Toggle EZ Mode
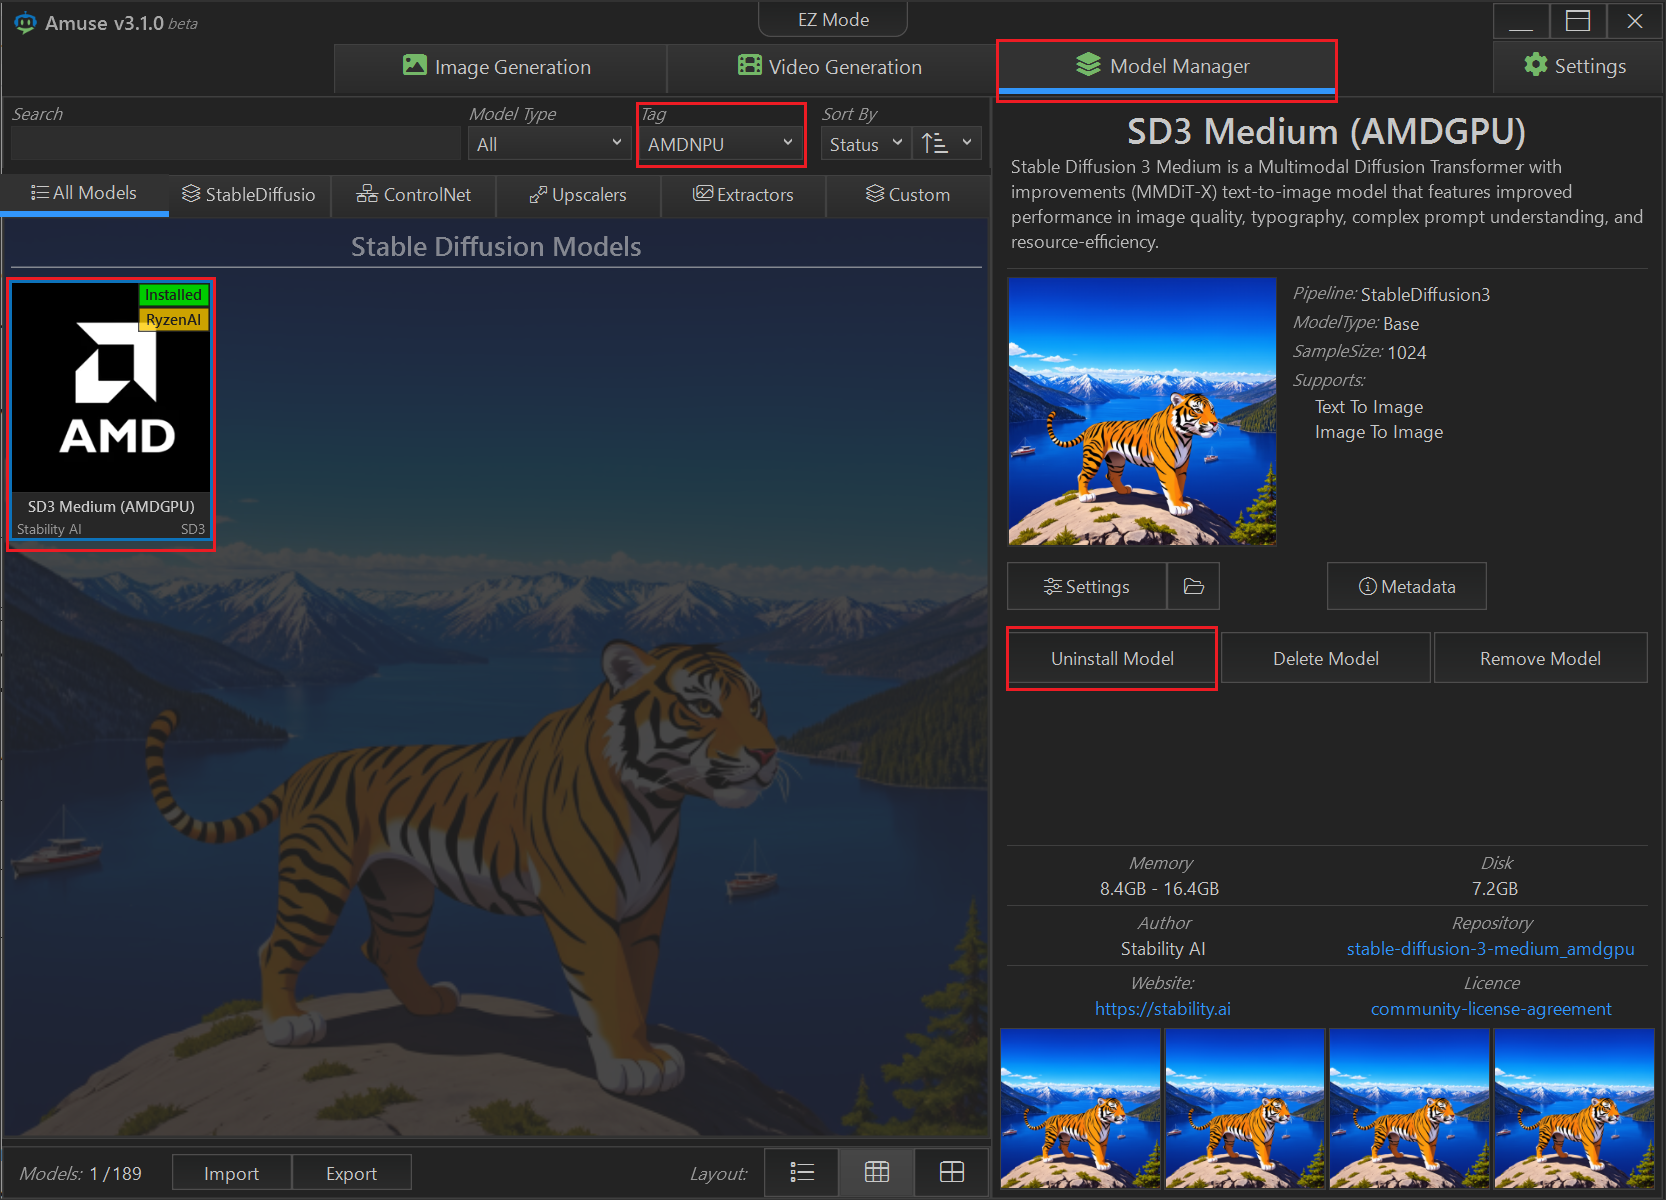The image size is (1666, 1200). [833, 20]
